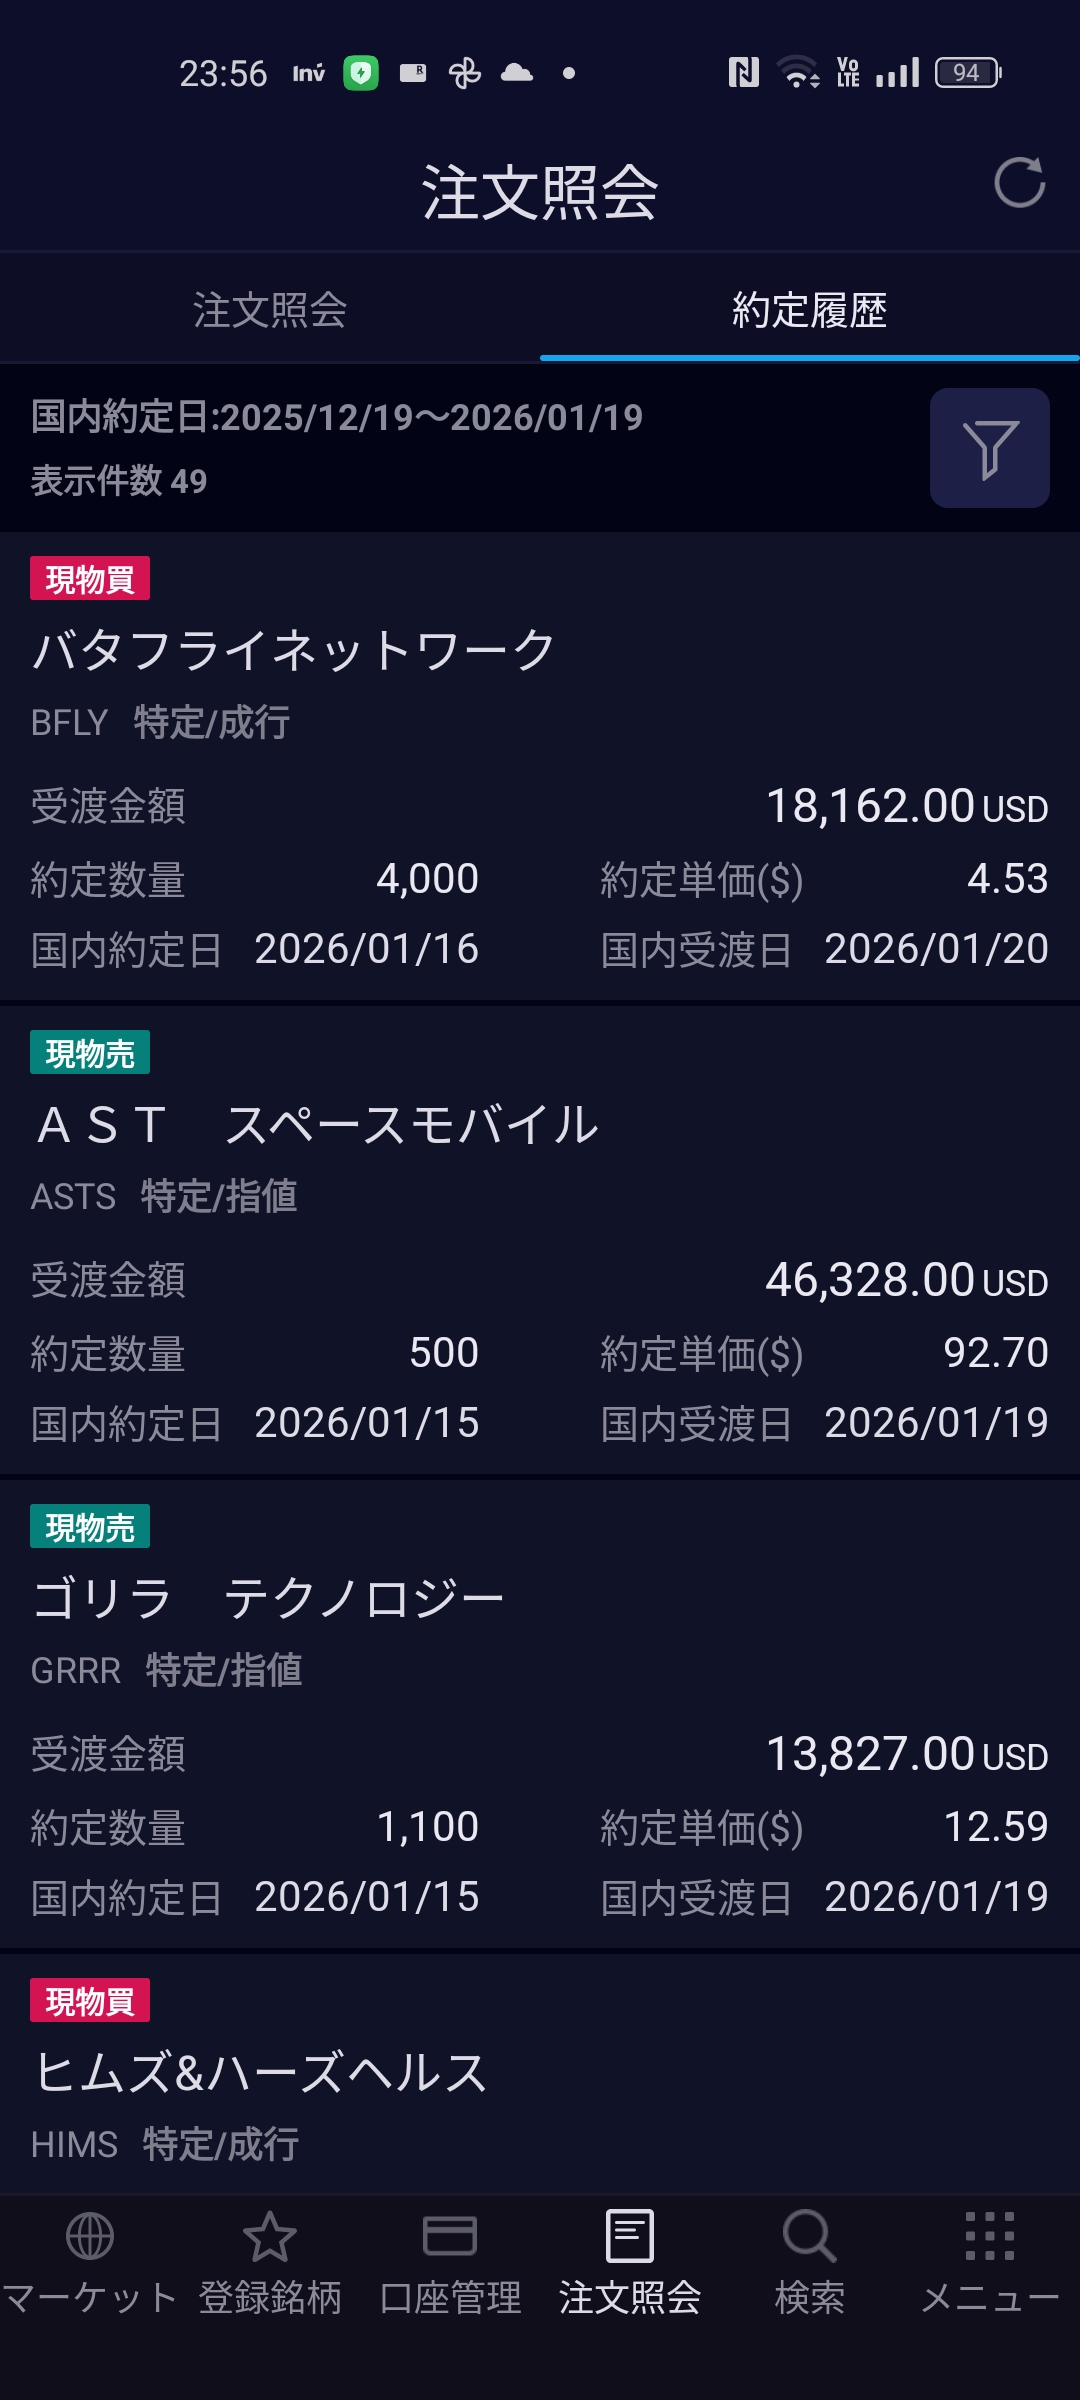Open account management card icon
The height and width of the screenshot is (2400, 1080).
(450, 2237)
